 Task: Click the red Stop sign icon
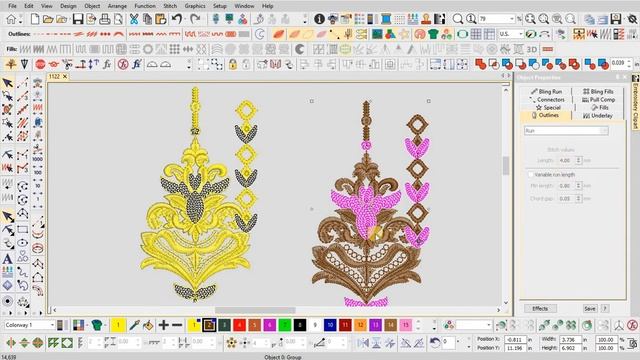tap(40, 64)
